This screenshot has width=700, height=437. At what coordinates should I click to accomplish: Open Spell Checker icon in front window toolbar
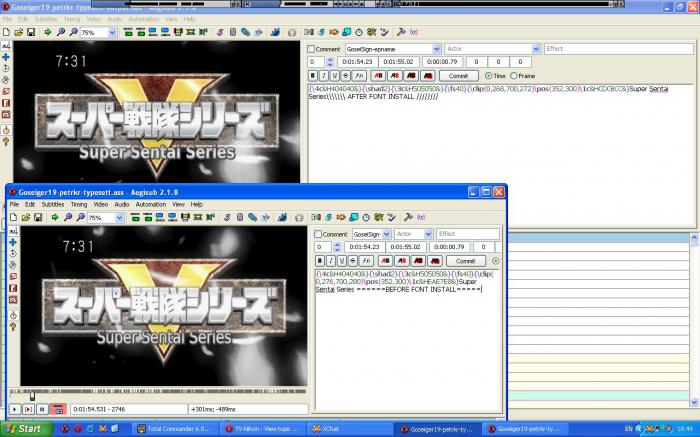(392, 217)
